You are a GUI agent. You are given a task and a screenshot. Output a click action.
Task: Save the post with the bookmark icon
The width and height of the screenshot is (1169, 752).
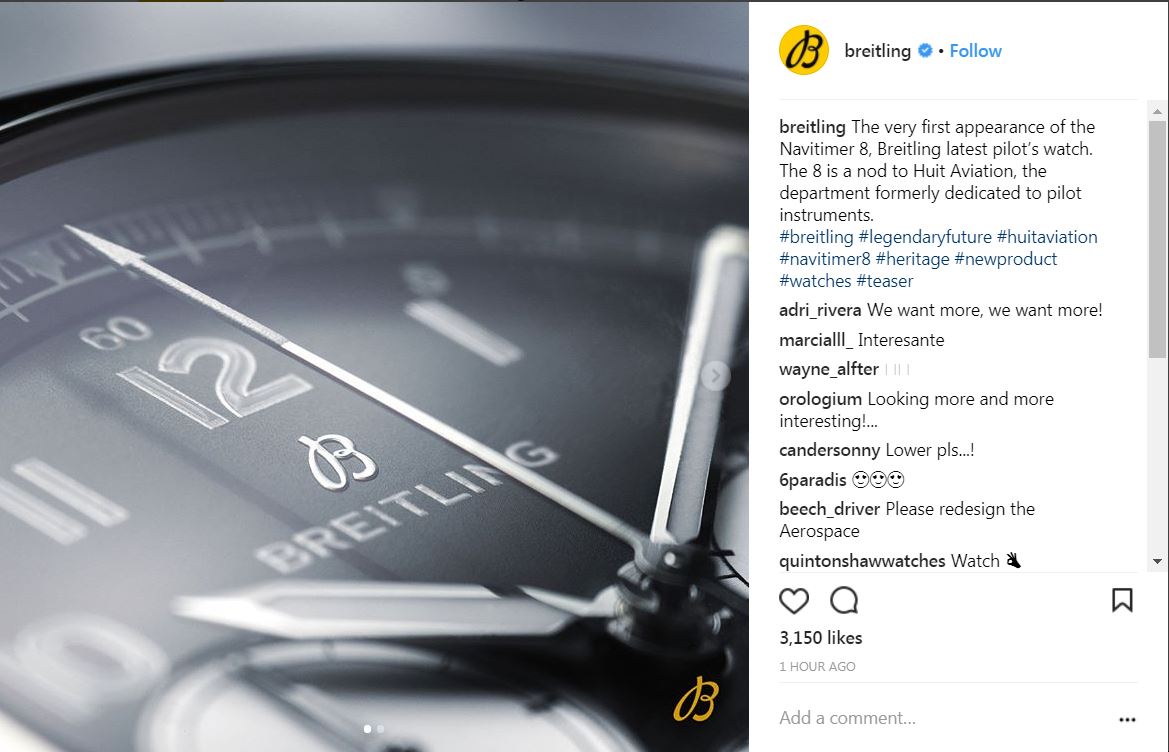1122,600
